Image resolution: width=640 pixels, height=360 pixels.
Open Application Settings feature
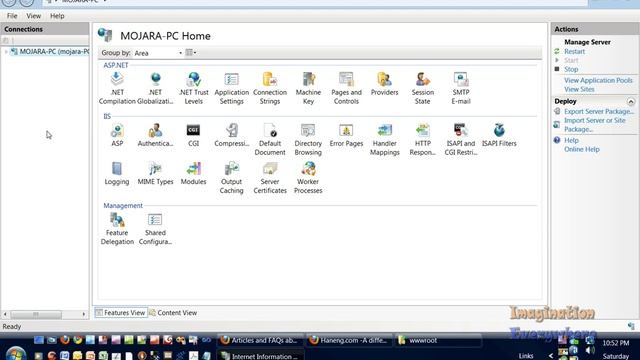[231, 88]
